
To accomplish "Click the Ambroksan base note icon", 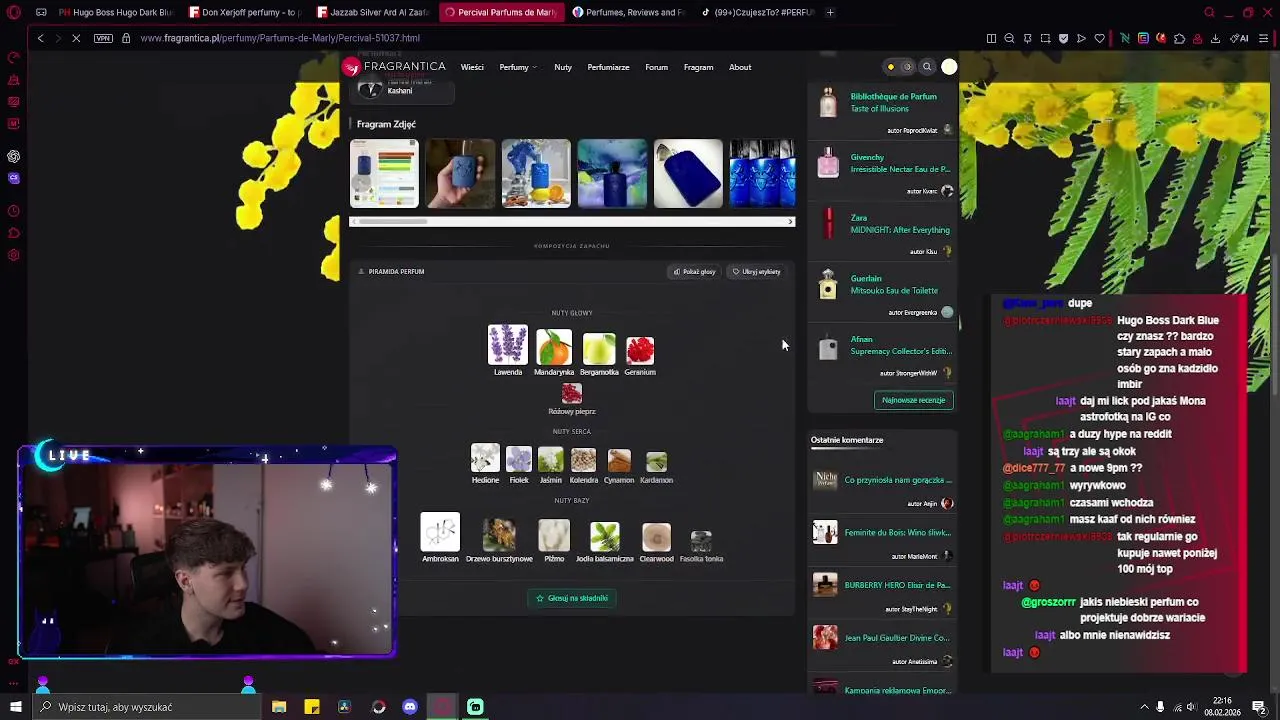I will (440, 532).
